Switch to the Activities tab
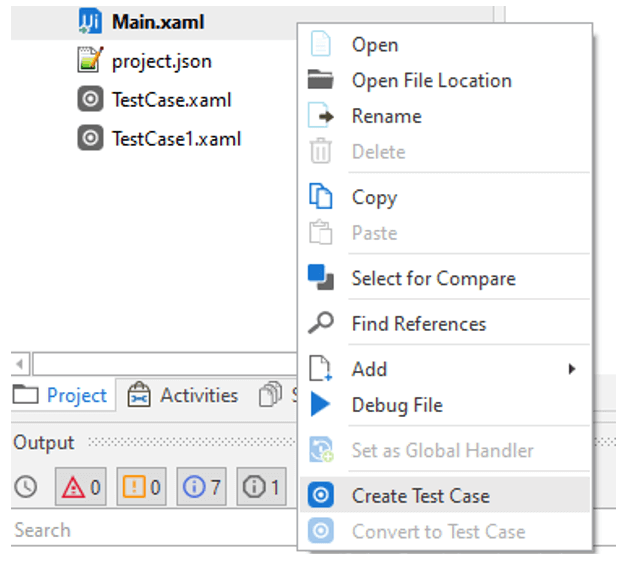Screen dimensions: 635x568 184,395
